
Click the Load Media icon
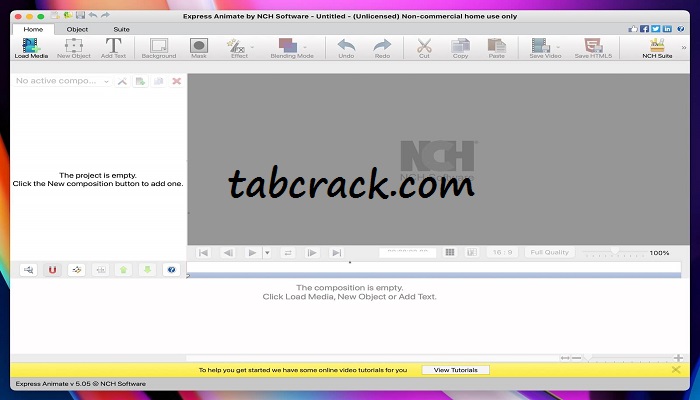coord(31,46)
